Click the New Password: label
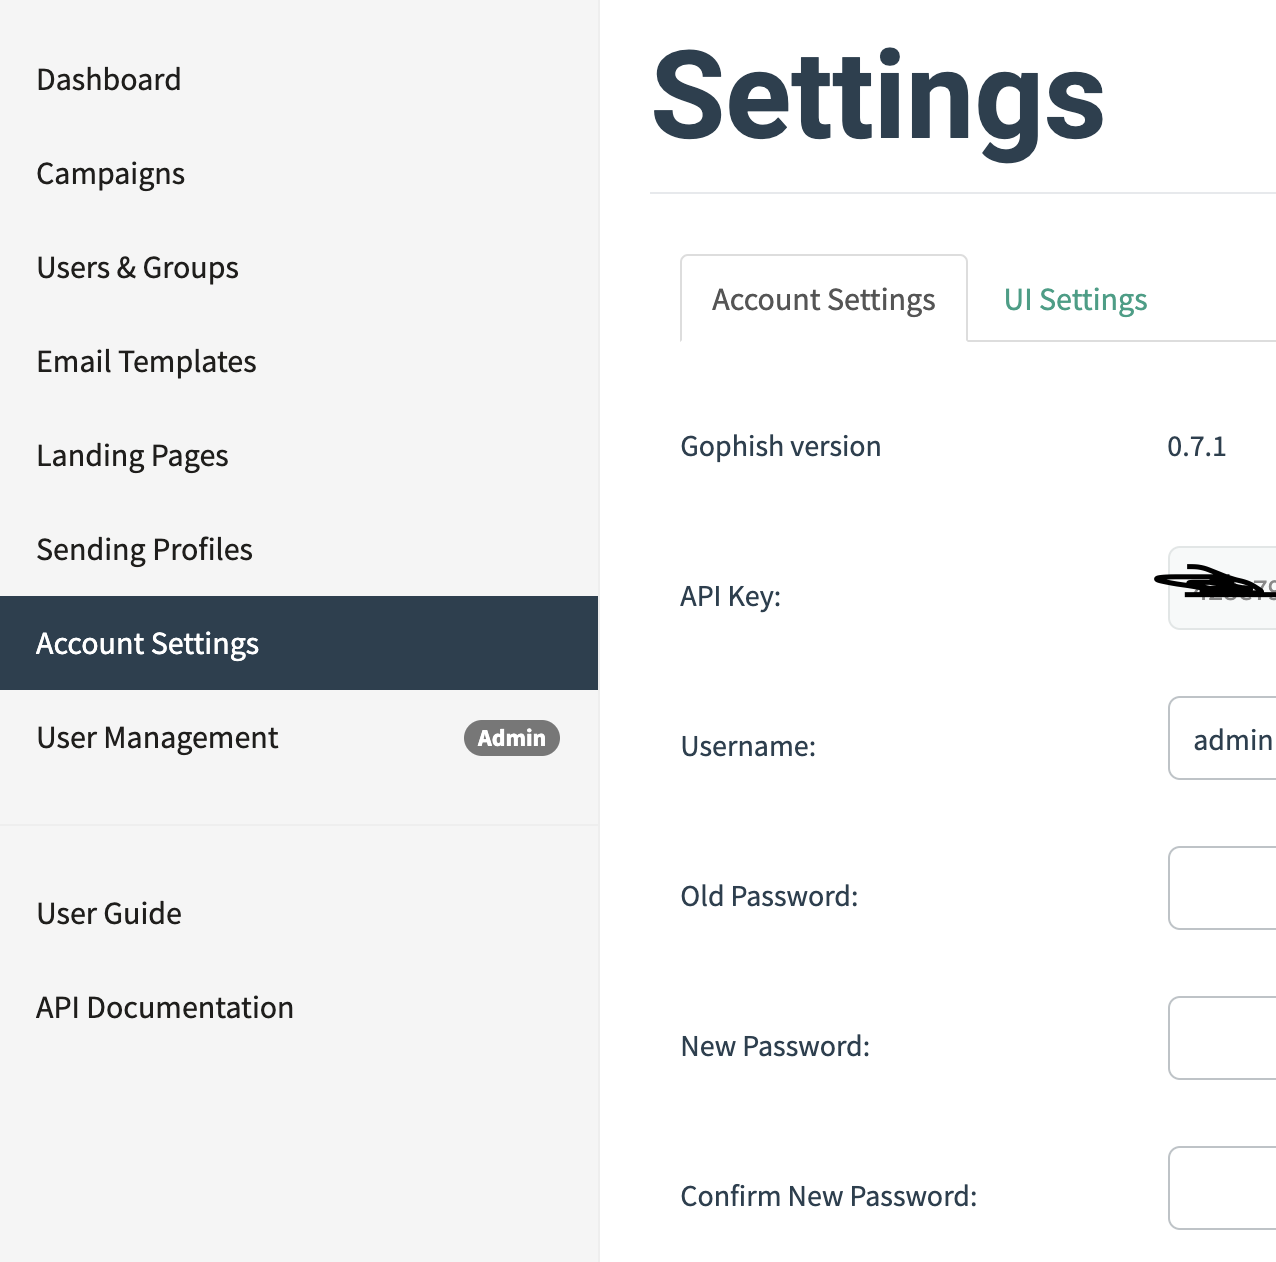Viewport: 1276px width, 1262px height. tap(775, 1046)
